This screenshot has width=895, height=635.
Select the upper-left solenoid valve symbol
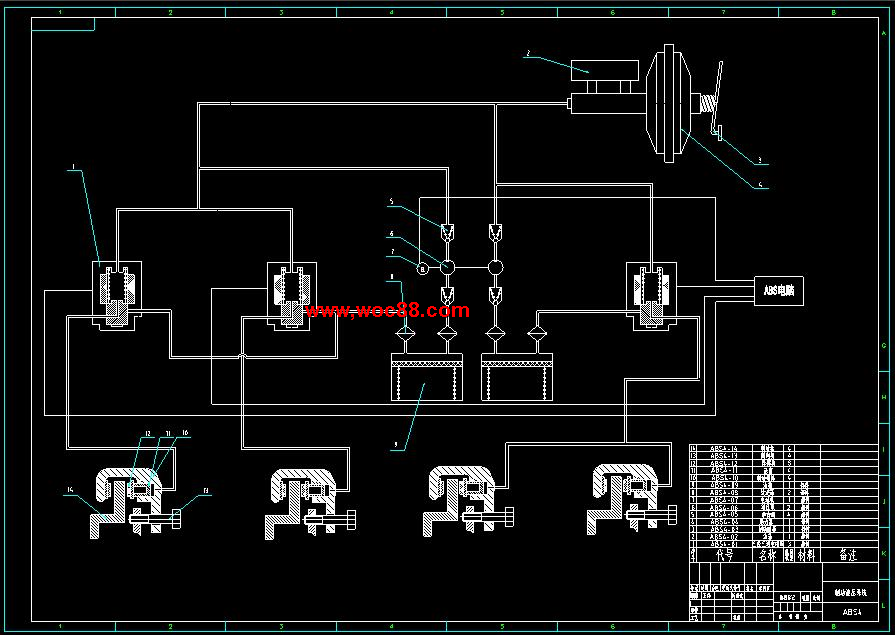(x=117, y=292)
